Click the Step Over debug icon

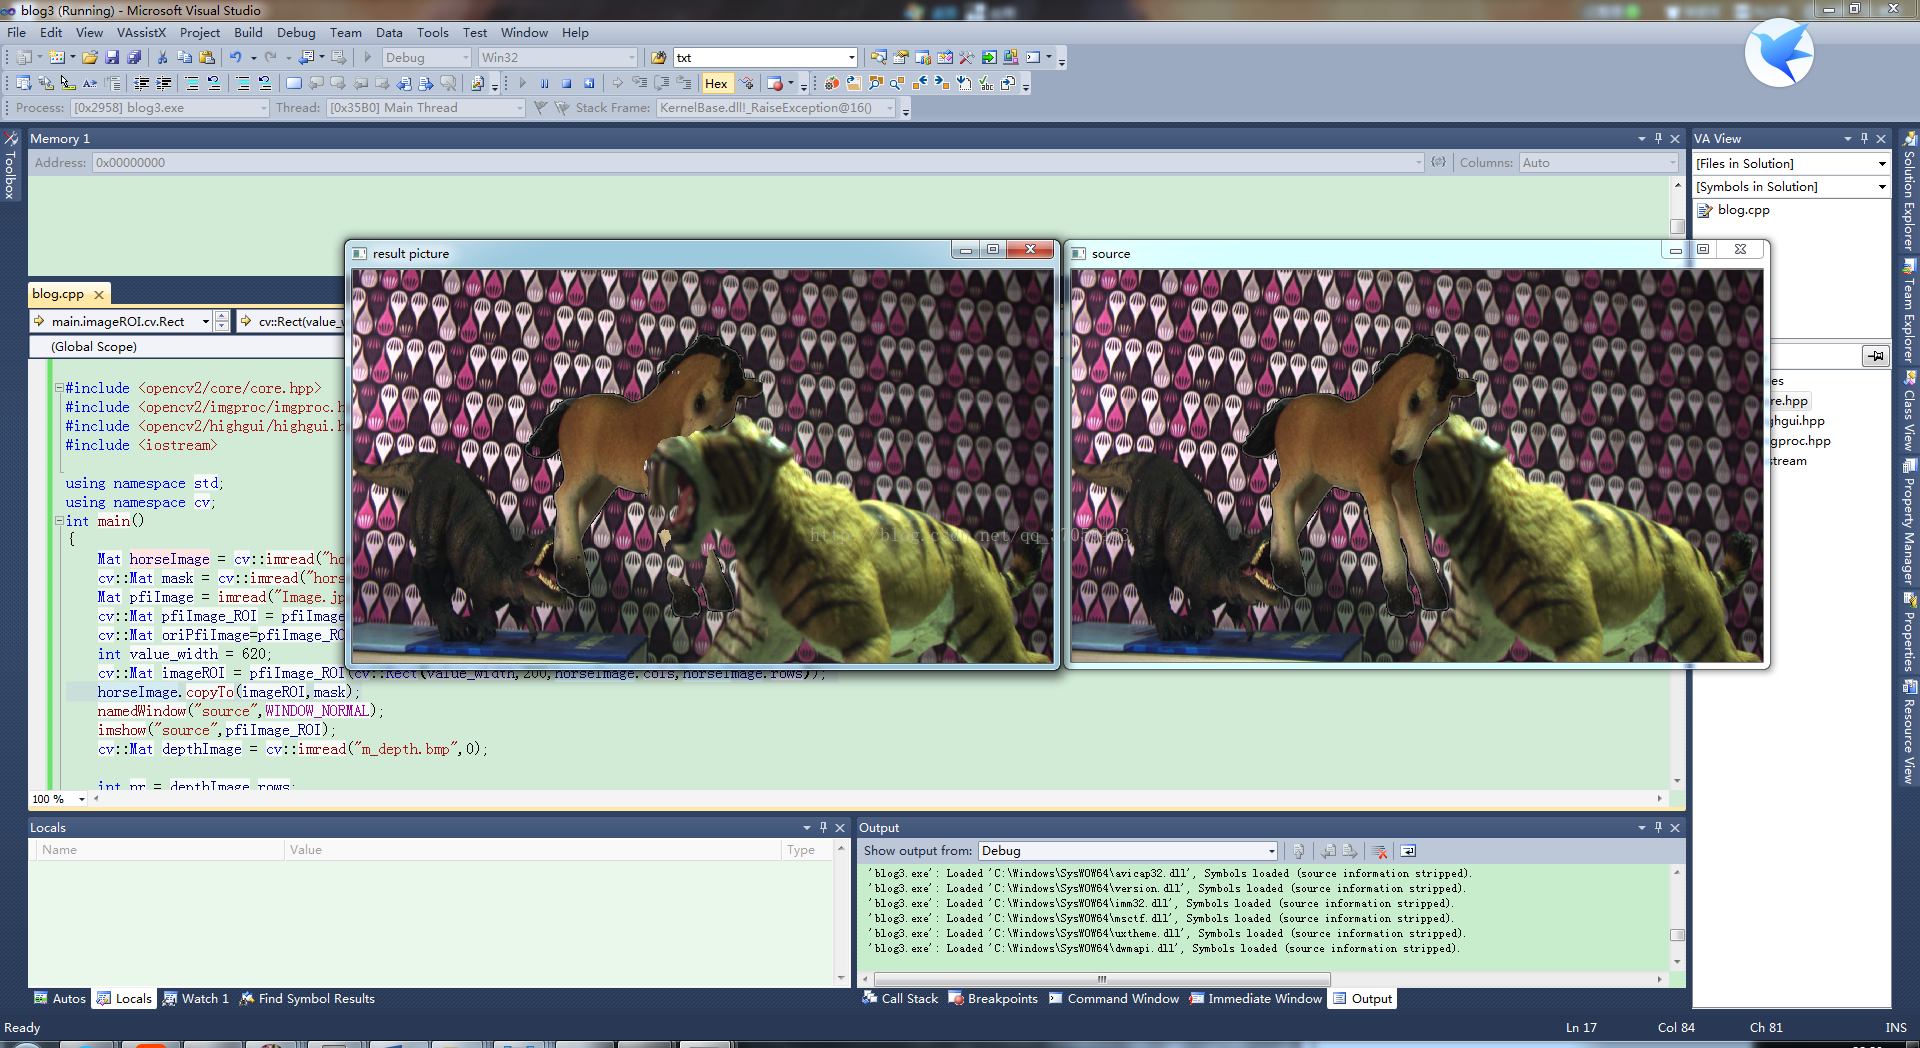coord(661,84)
